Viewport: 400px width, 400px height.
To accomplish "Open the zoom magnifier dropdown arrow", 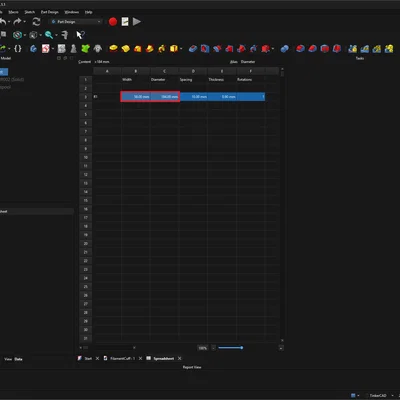I will tap(56, 35).
